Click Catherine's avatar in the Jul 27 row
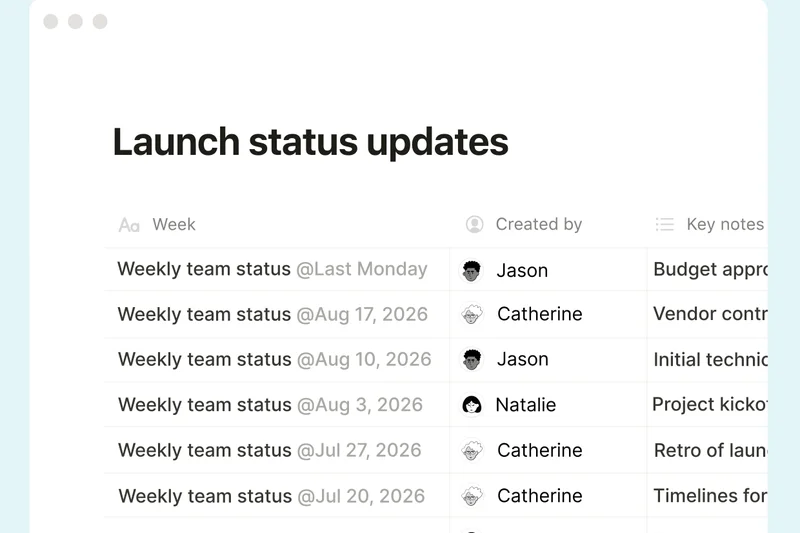Image resolution: width=800 pixels, height=533 pixels. 472,451
